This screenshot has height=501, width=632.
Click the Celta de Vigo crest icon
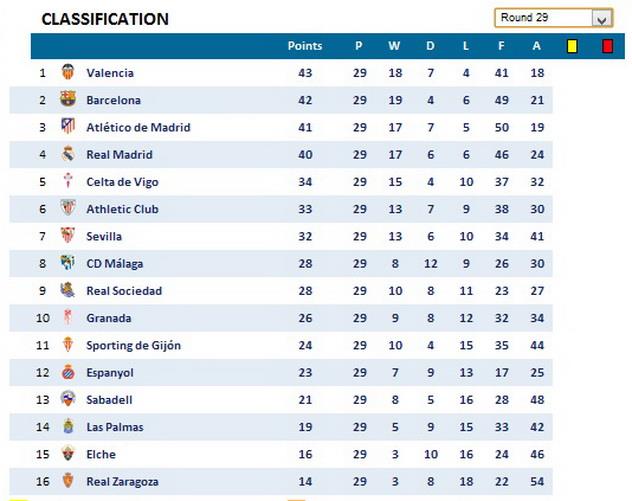click(68, 181)
